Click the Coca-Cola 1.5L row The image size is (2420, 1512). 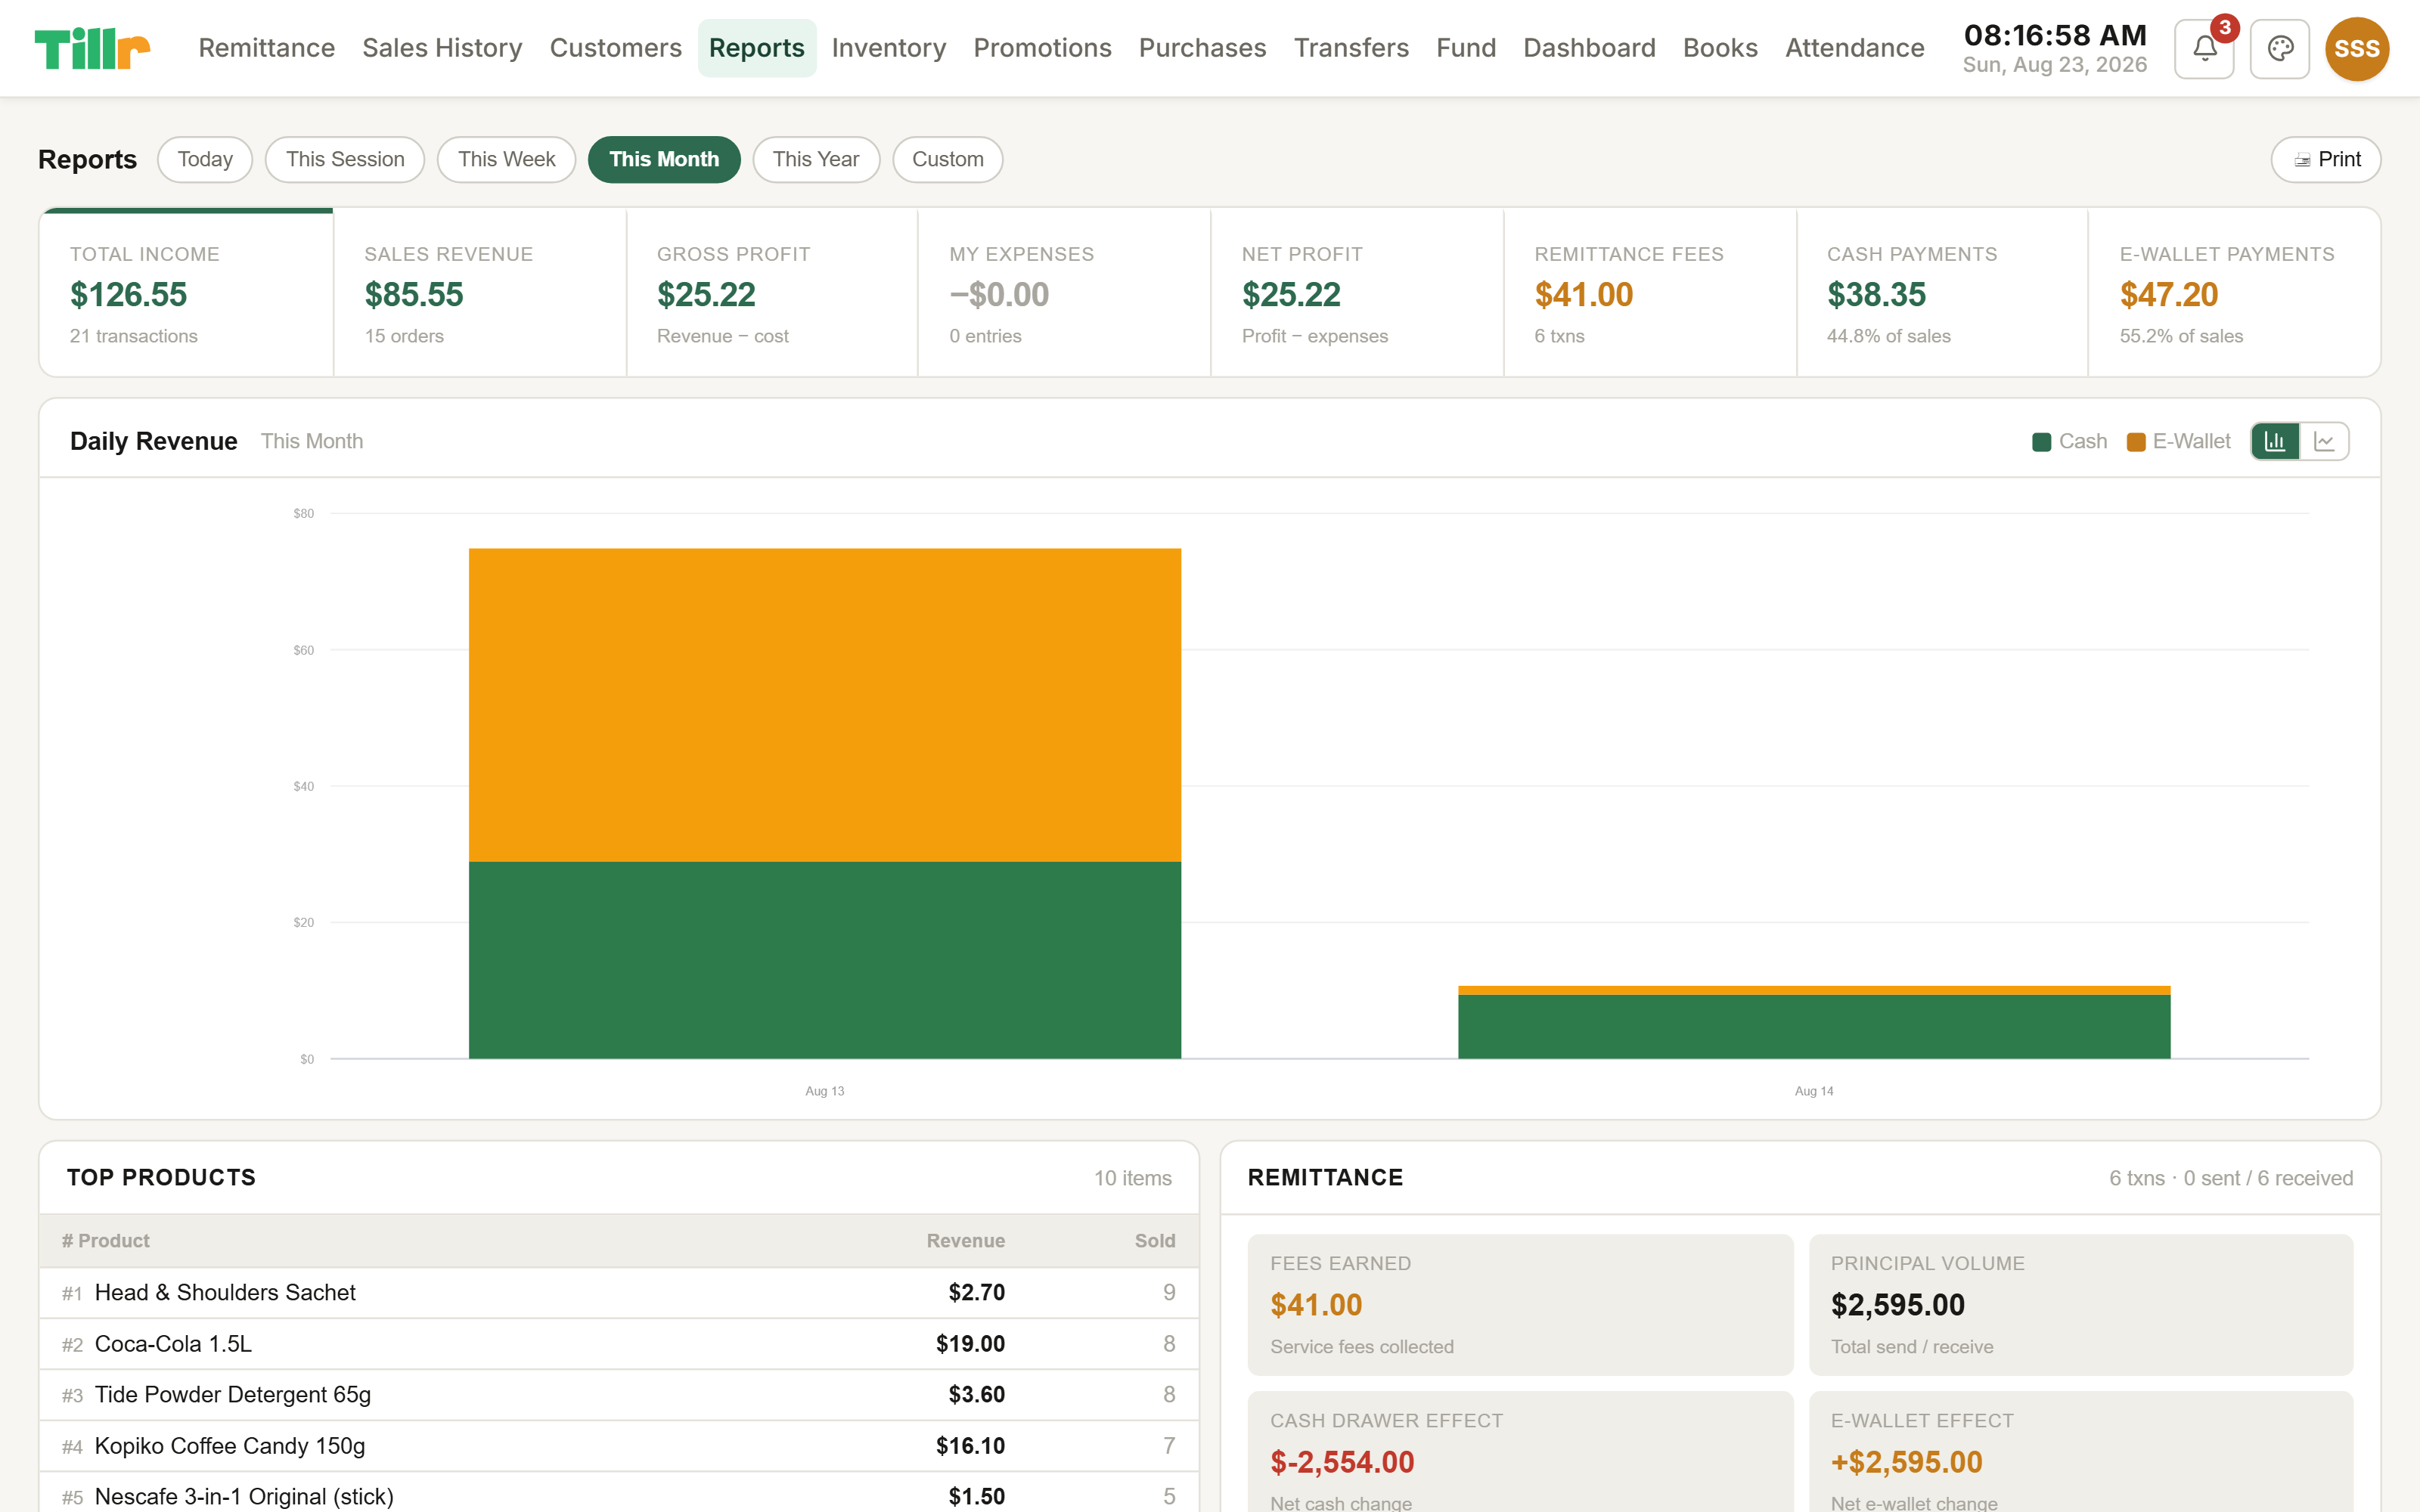619,1344
